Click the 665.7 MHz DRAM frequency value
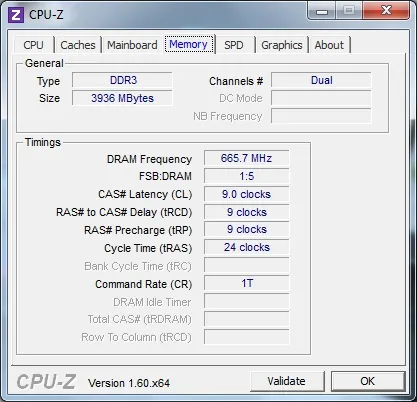Viewport: 417px width, 402px height. click(x=247, y=158)
